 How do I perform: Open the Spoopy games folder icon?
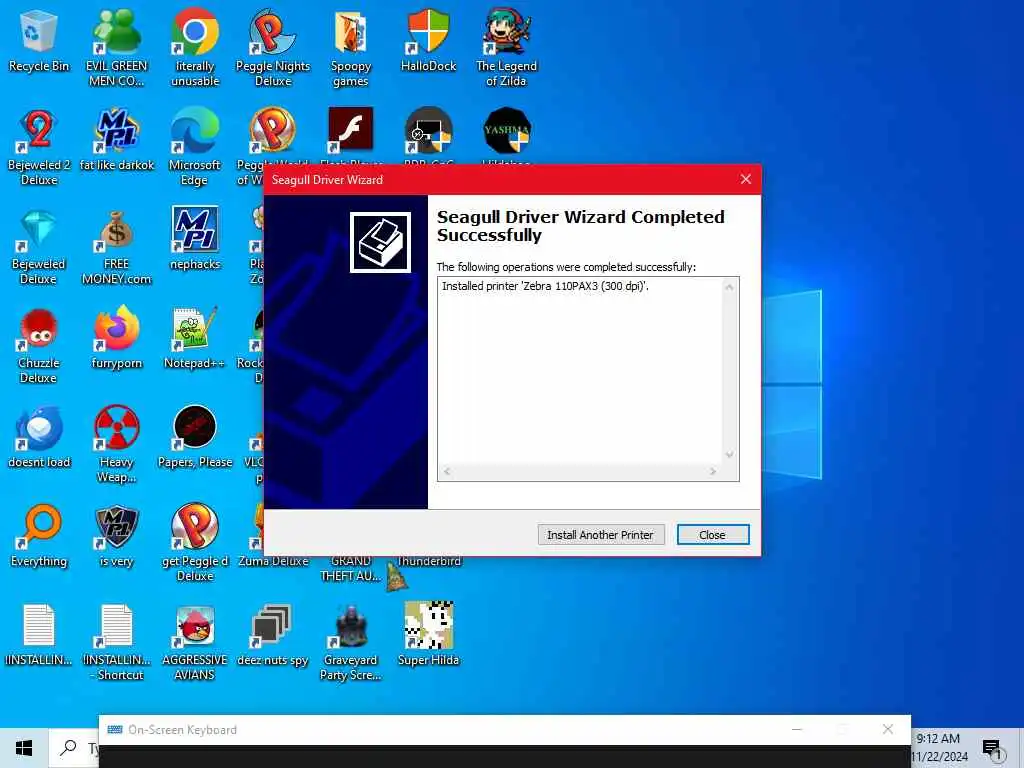(351, 47)
